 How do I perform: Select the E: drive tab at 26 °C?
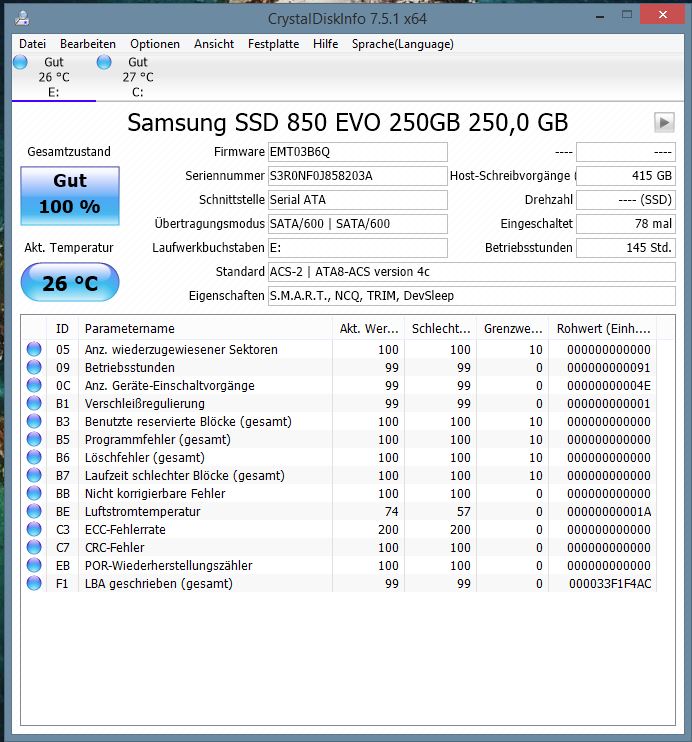pos(53,77)
